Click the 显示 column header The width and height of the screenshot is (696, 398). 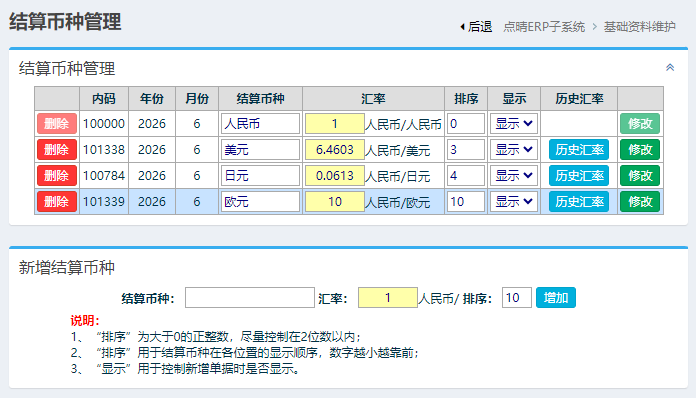pyautogui.click(x=514, y=99)
